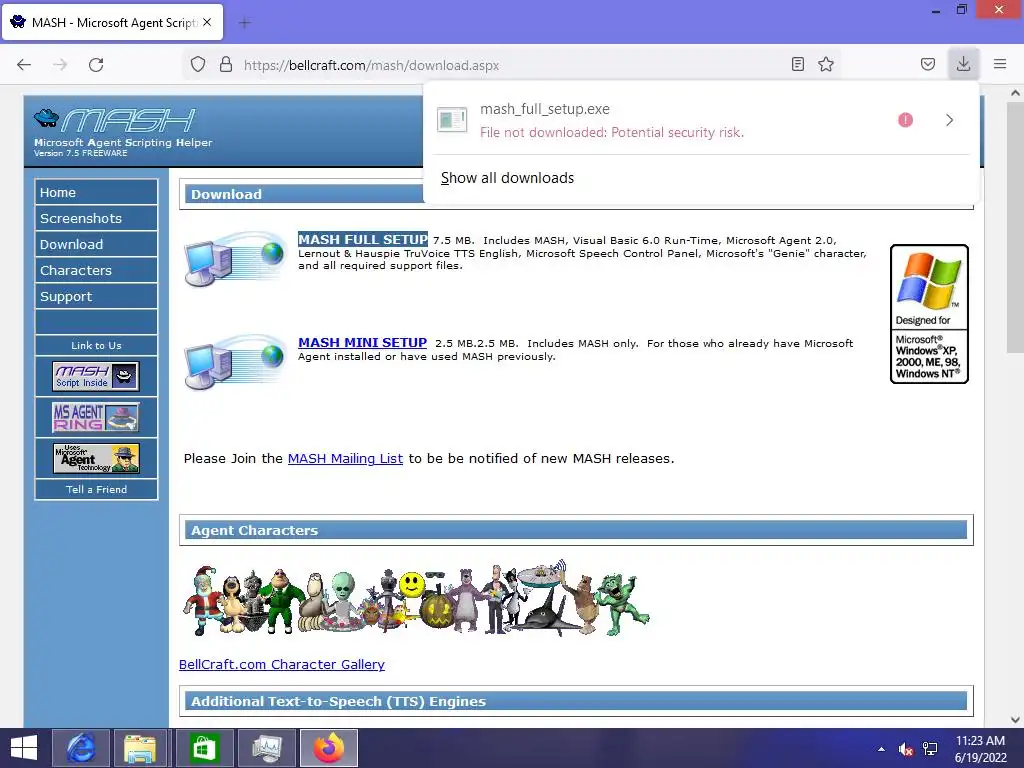Image resolution: width=1024 pixels, height=768 pixels.
Task: Launch Internet Explorer from taskbar
Action: tap(80, 748)
